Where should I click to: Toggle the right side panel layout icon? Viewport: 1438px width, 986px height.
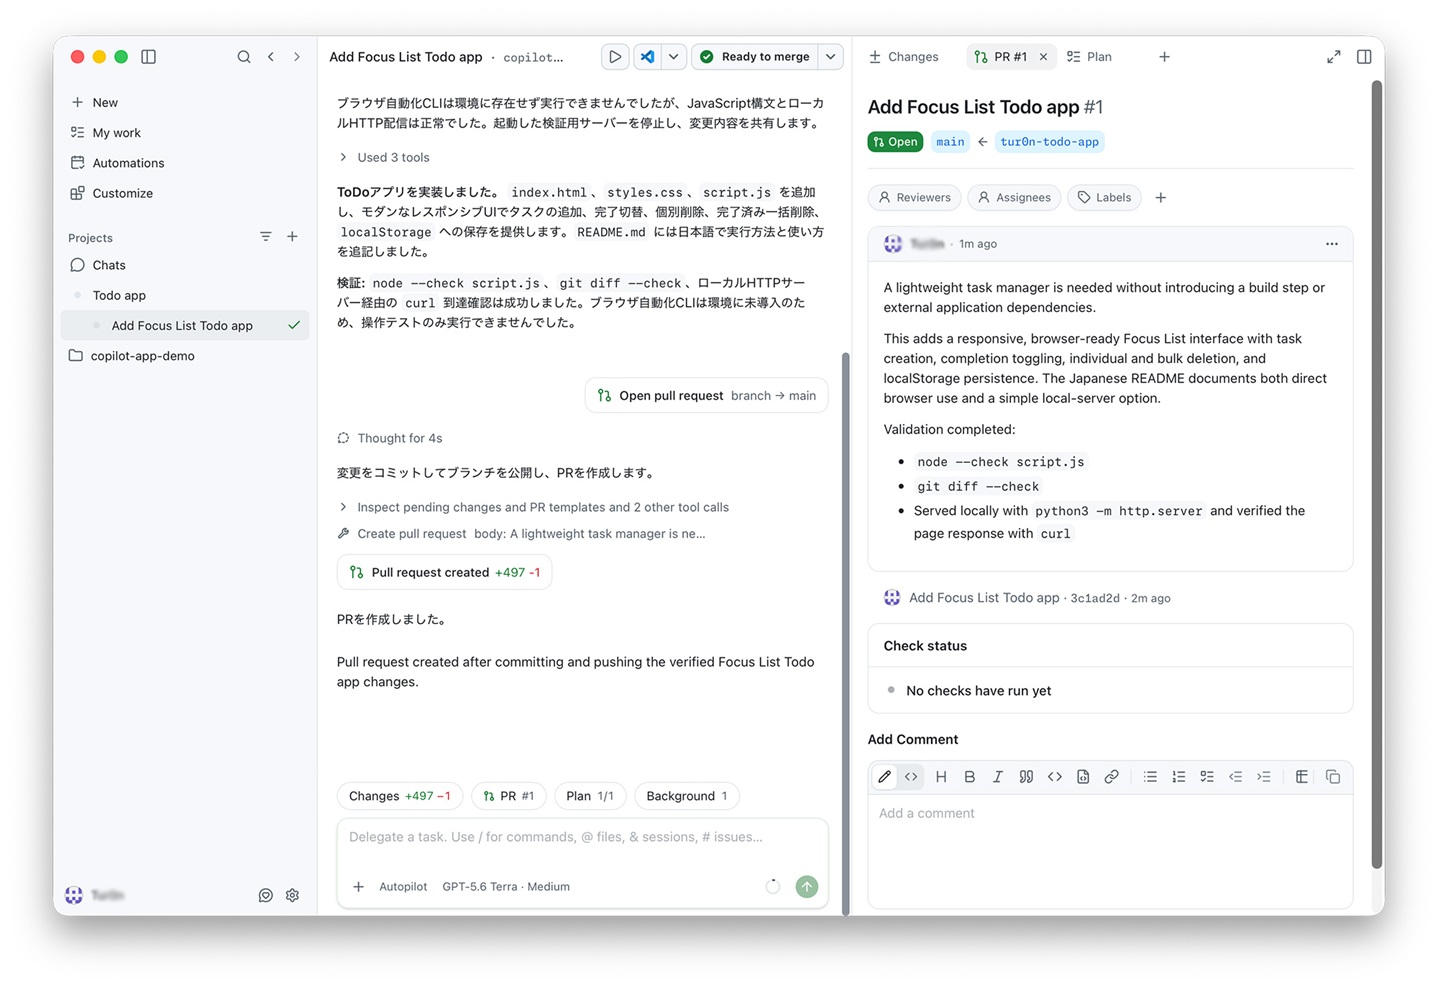(1364, 57)
